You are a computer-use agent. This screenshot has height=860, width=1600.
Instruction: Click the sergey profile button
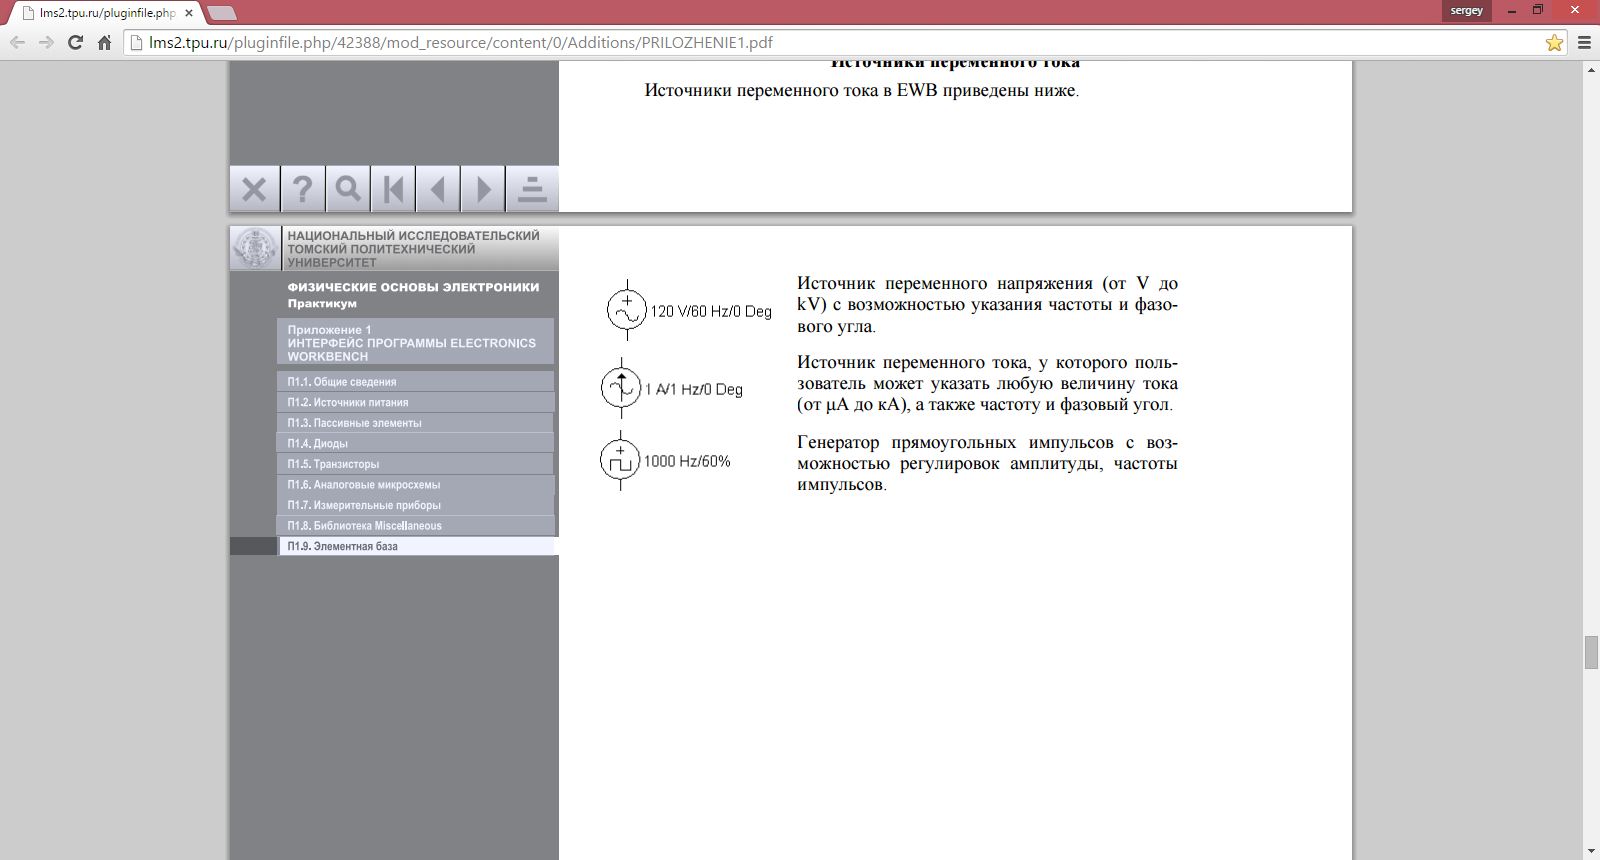(x=1466, y=10)
